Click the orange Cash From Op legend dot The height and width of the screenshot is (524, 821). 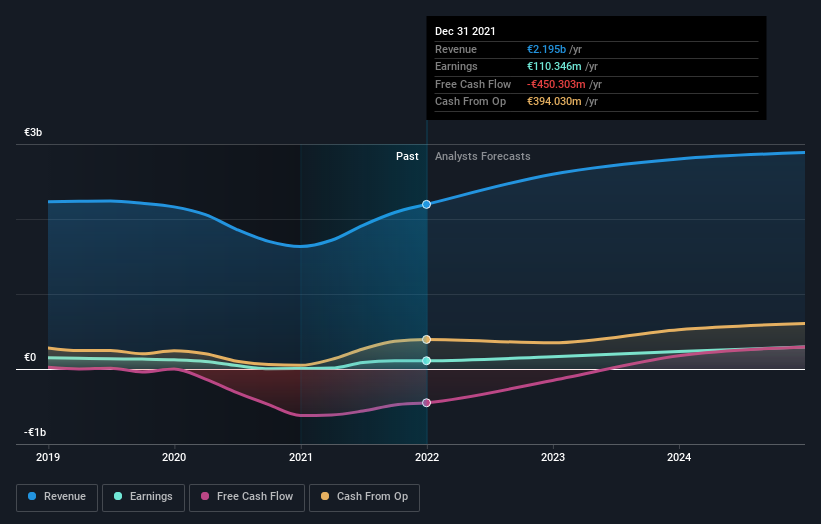[325, 496]
